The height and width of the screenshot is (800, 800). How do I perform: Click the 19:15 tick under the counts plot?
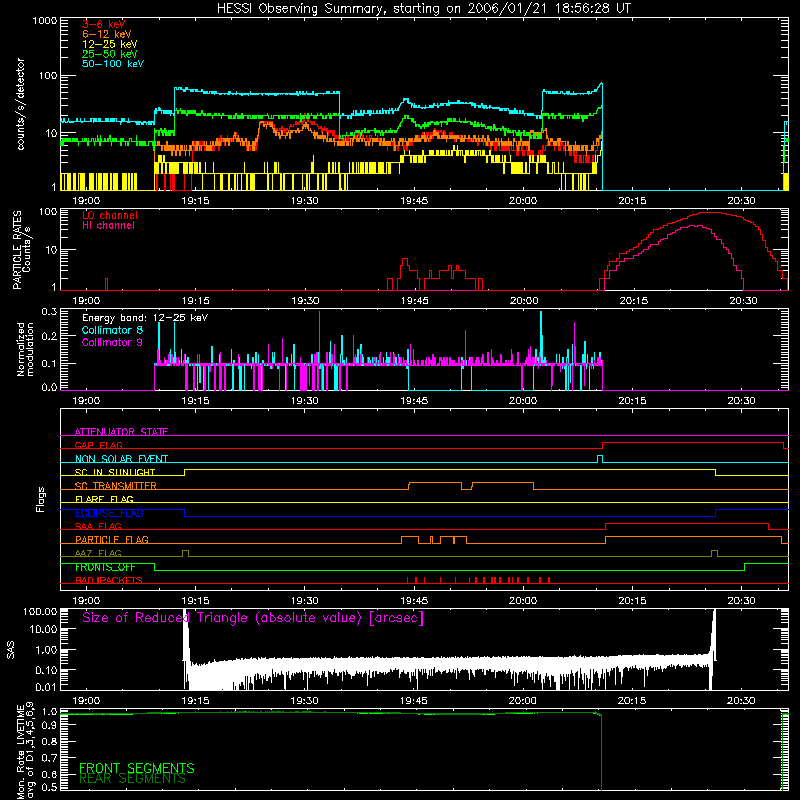[x=195, y=201]
